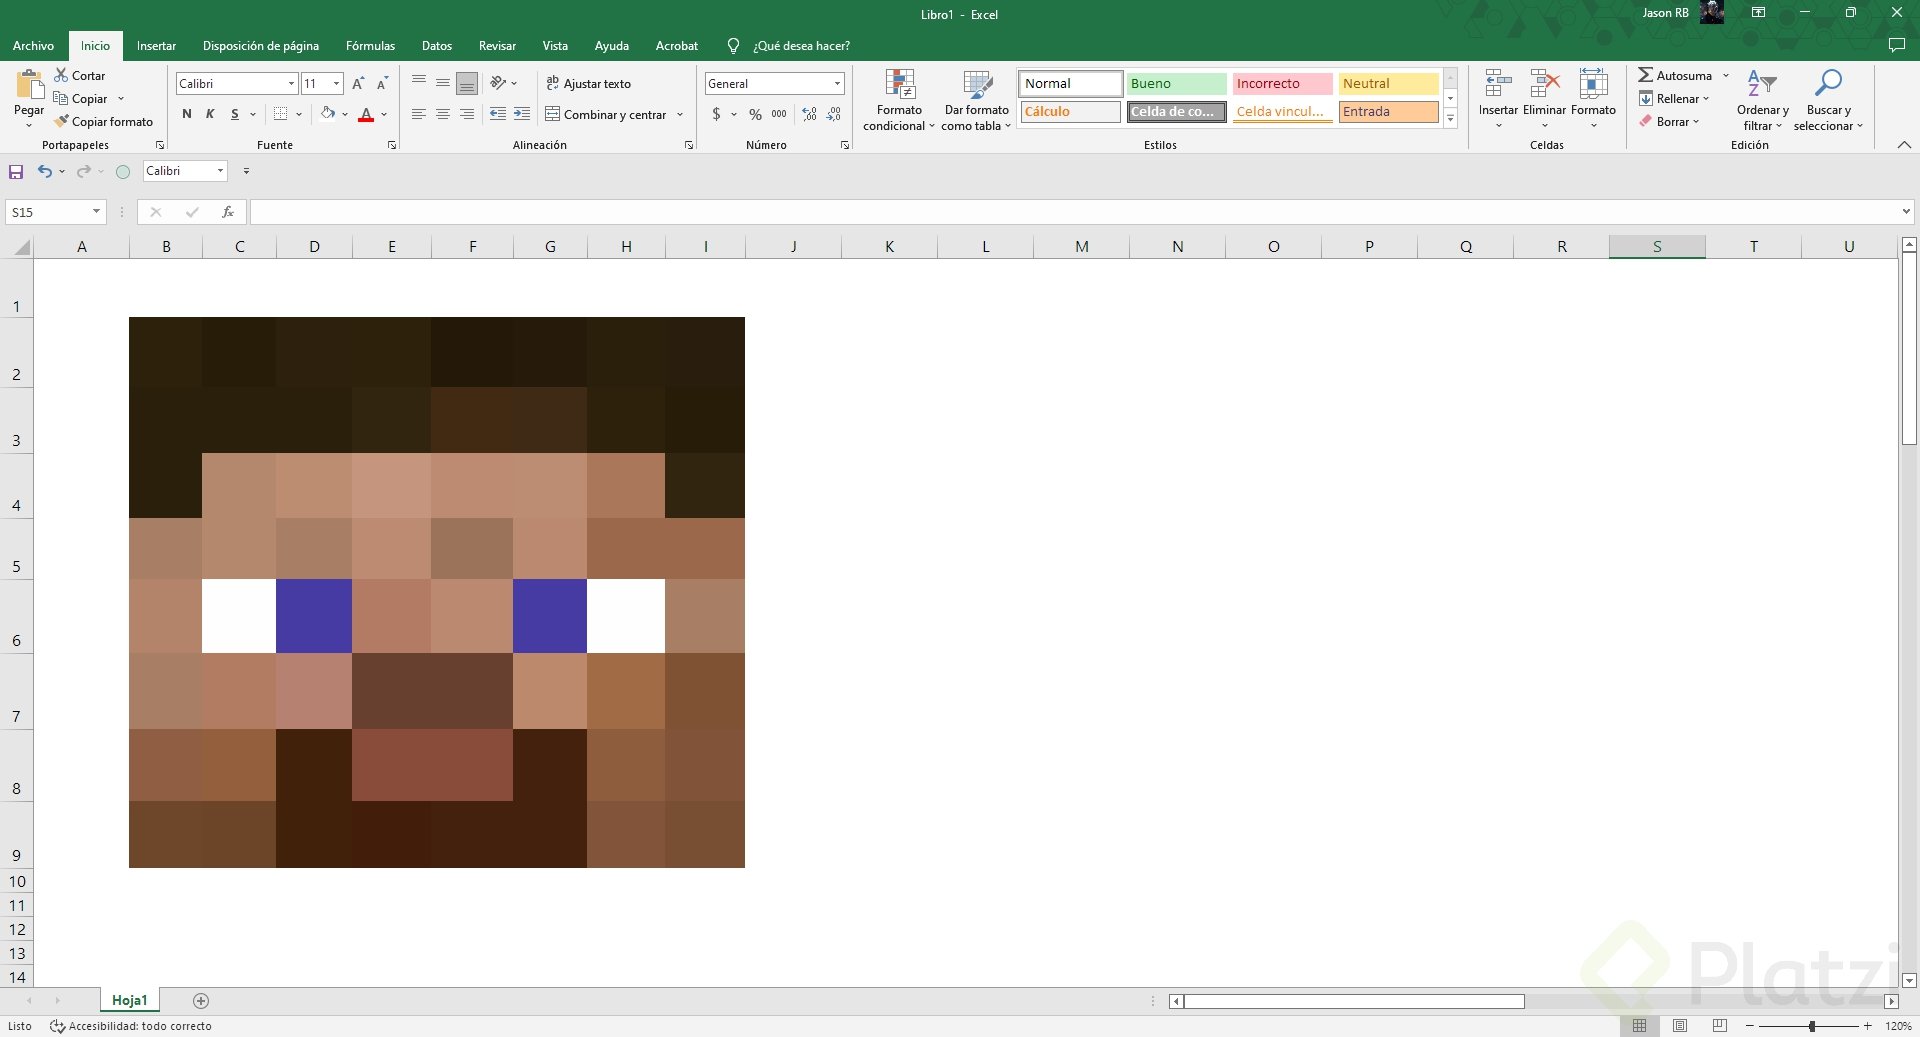Apply the red font color A
This screenshot has height=1037, width=1920.
click(x=366, y=114)
